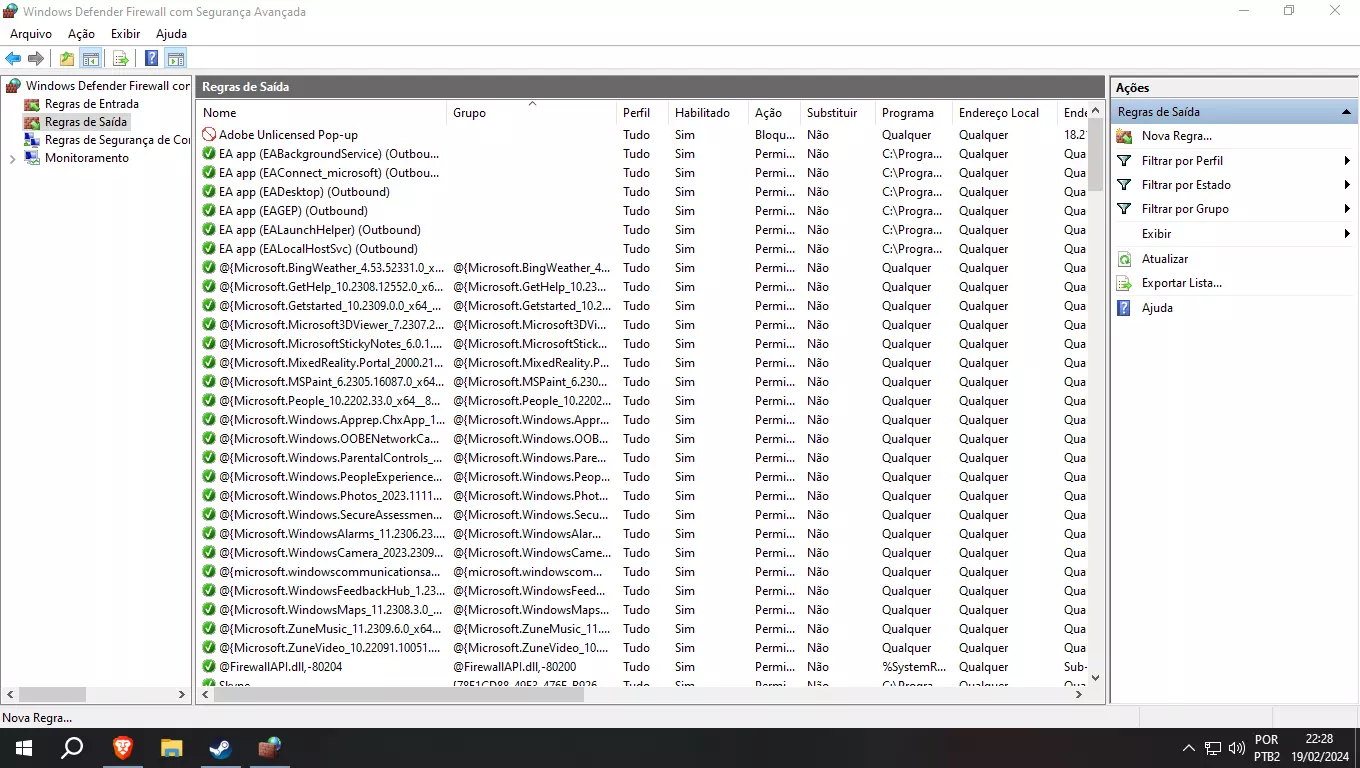
Task: Open the Ajuda menu in the menu bar
Action: (172, 34)
